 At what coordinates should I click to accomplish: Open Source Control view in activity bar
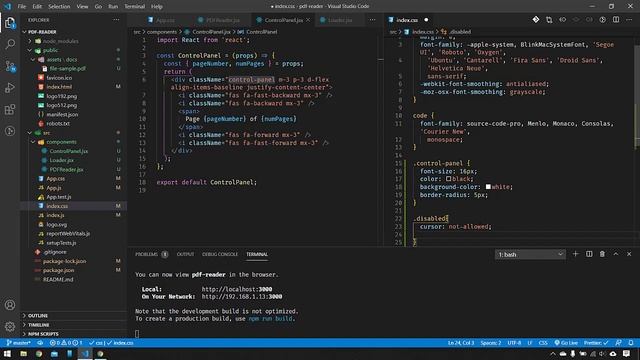click(10, 66)
